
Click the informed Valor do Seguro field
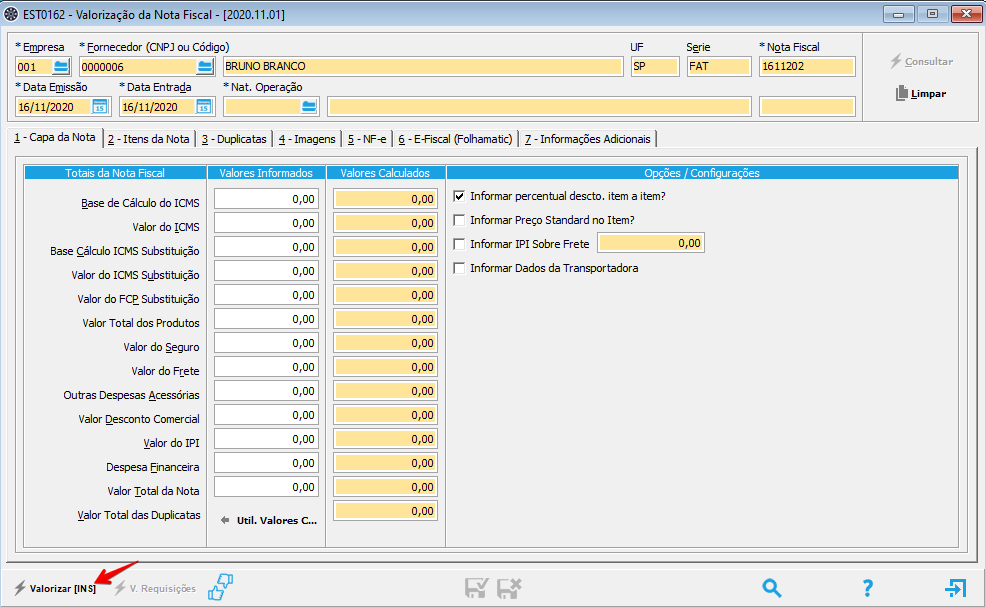point(267,343)
